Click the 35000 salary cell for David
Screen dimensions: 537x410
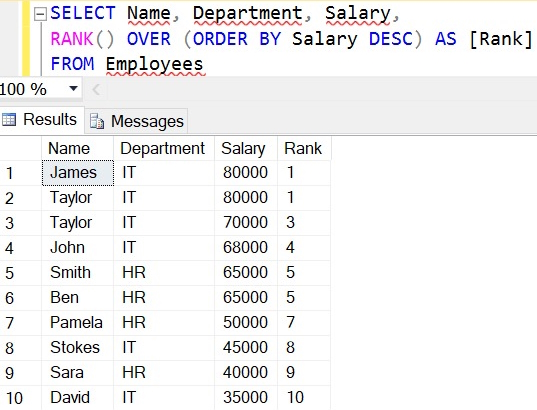click(246, 398)
